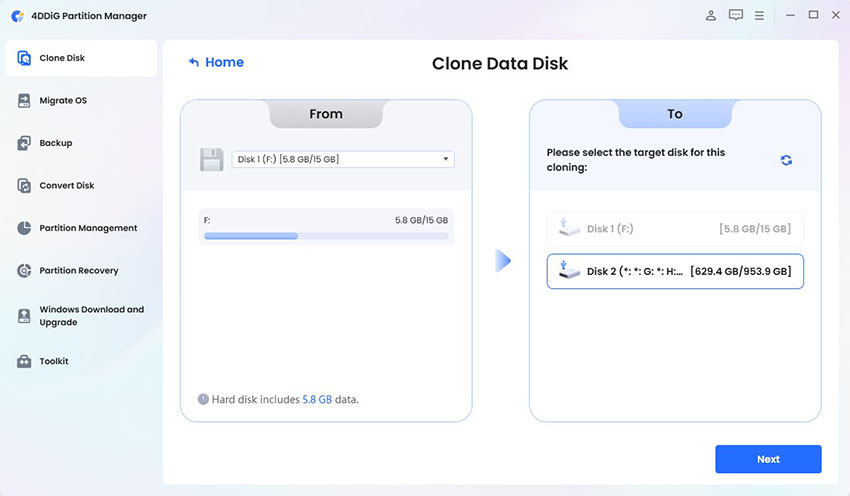
Task: Click the 5.8 GB data size text
Action: point(315,399)
